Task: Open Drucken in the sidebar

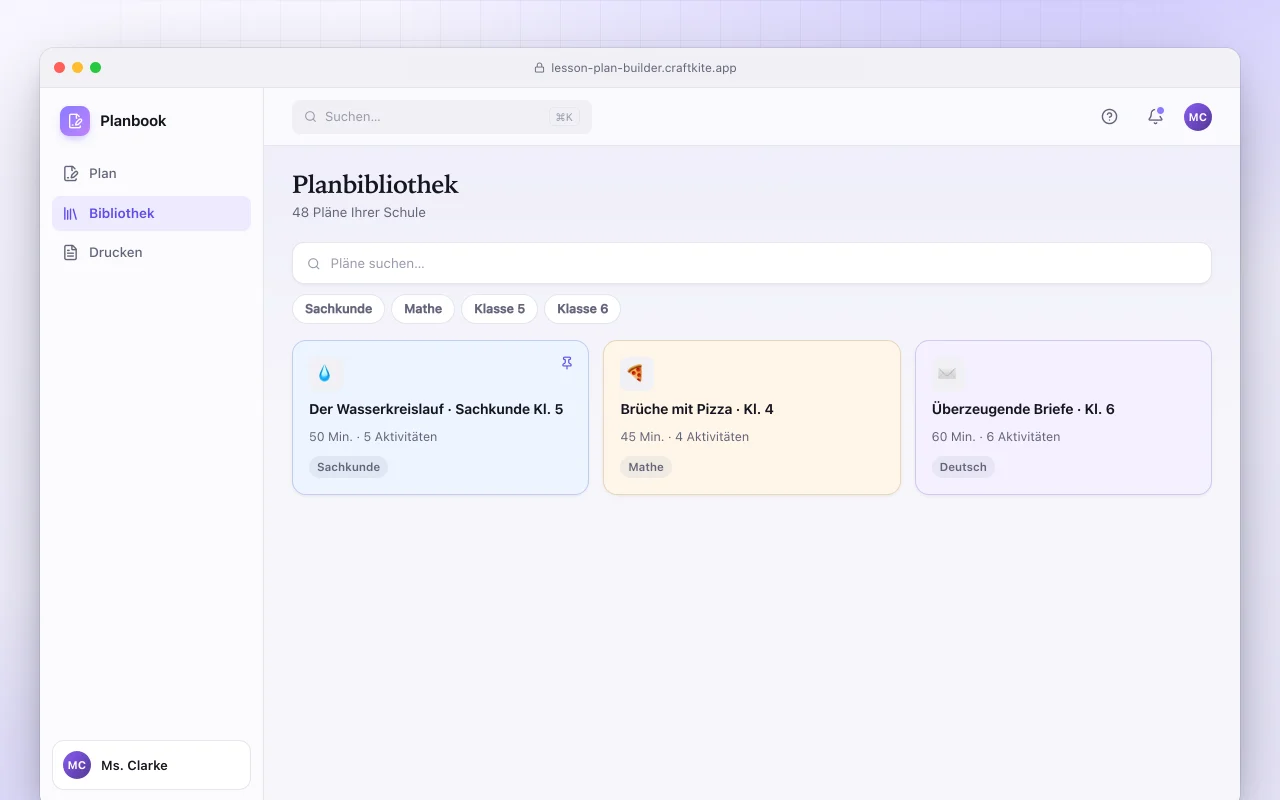Action: [x=151, y=252]
